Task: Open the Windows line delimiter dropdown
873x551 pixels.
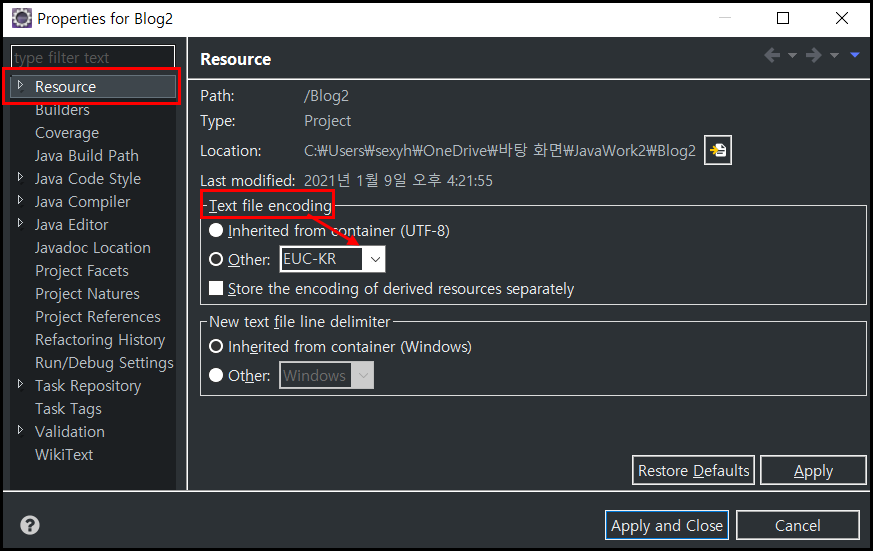Action: [x=363, y=376]
